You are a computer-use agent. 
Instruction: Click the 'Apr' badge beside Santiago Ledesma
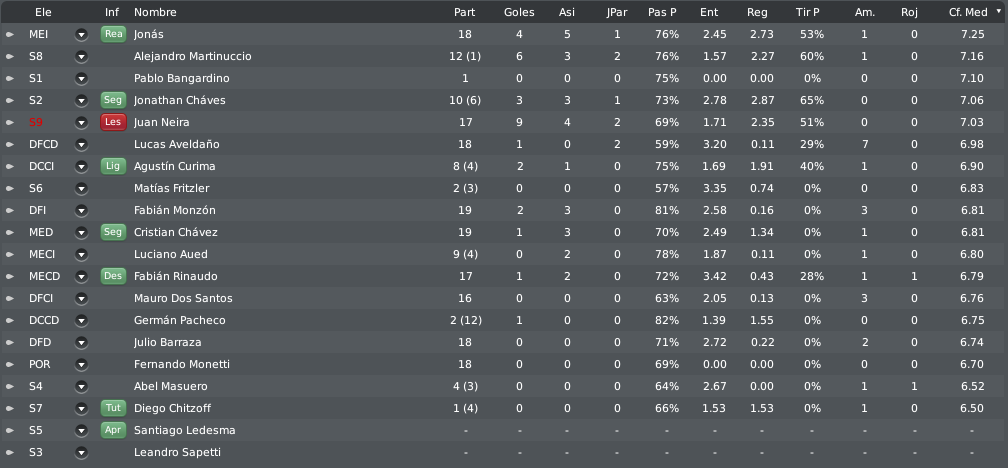tap(113, 430)
